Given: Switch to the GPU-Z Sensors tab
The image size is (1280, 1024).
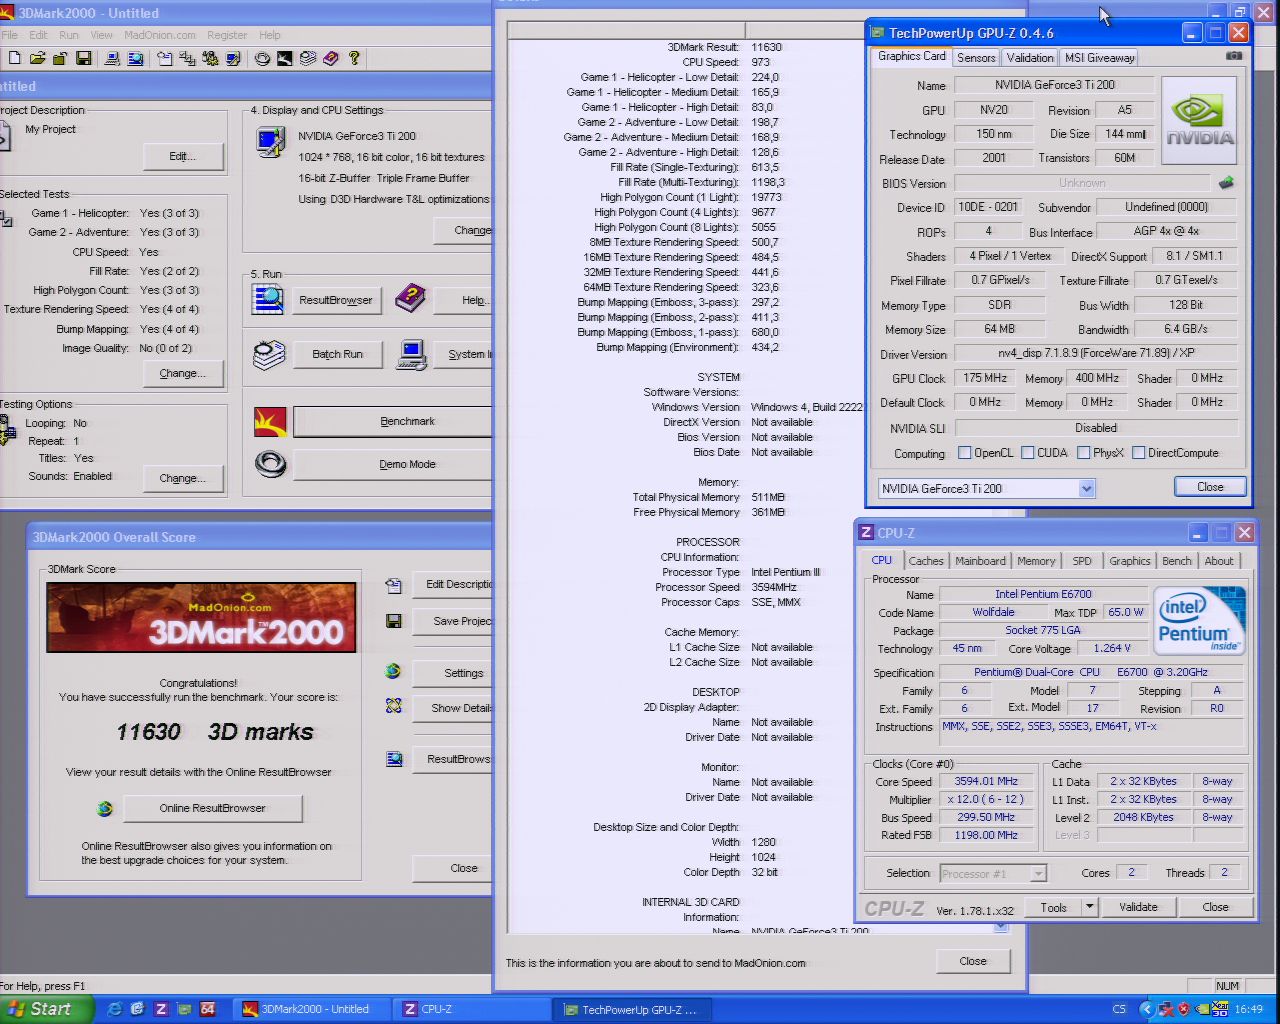Looking at the screenshot, I should tap(976, 58).
